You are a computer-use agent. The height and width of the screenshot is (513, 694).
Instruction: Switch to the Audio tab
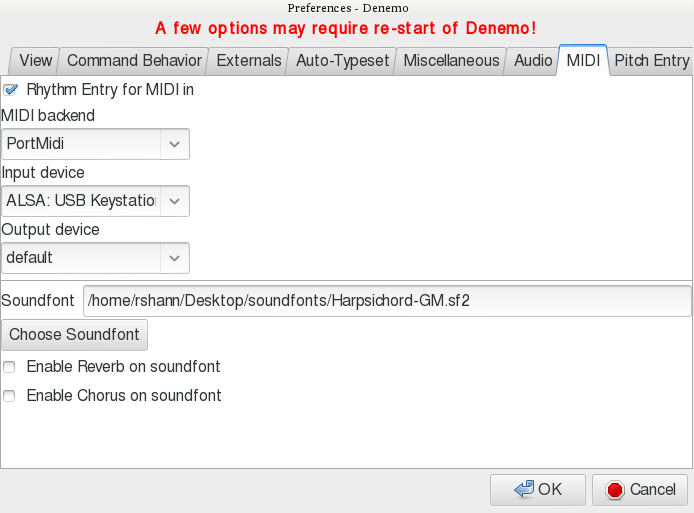(533, 61)
